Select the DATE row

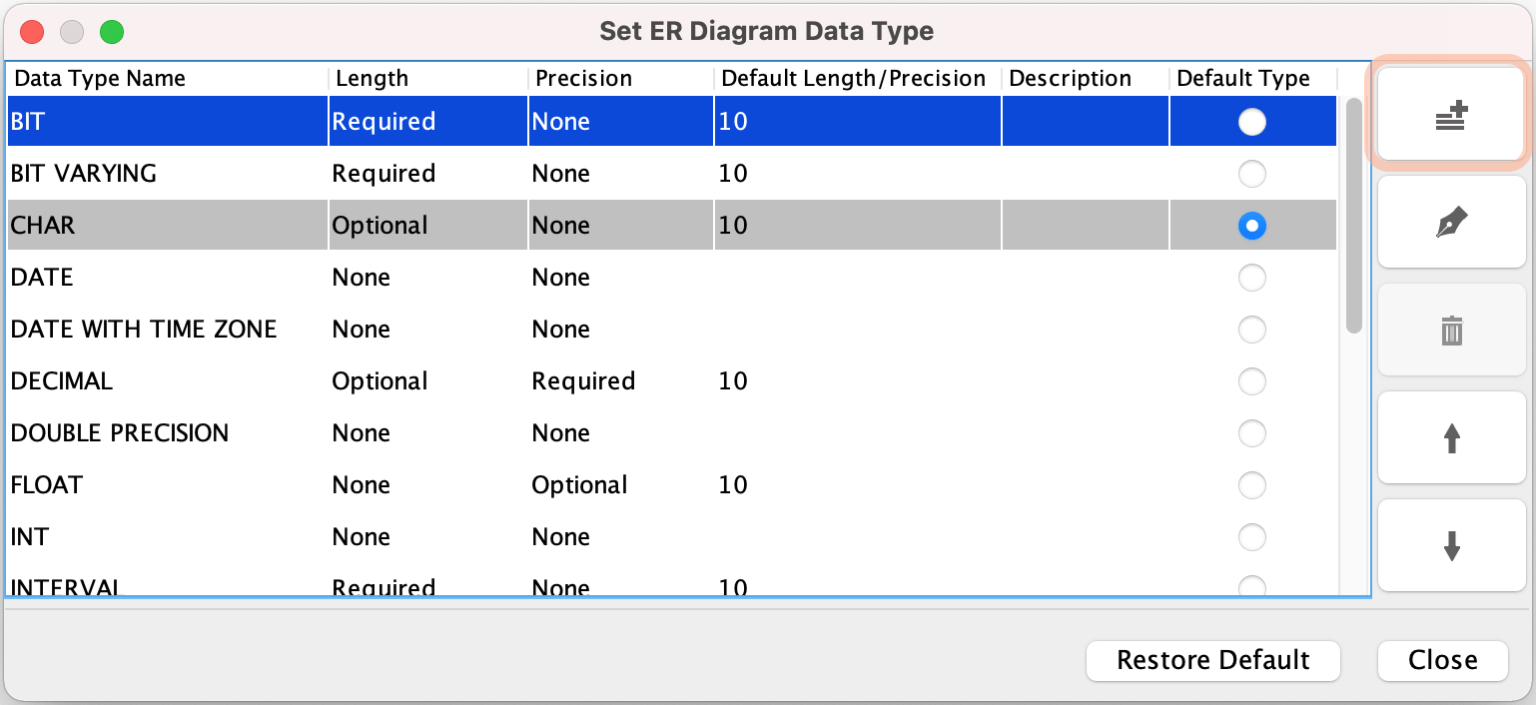(x=160, y=277)
